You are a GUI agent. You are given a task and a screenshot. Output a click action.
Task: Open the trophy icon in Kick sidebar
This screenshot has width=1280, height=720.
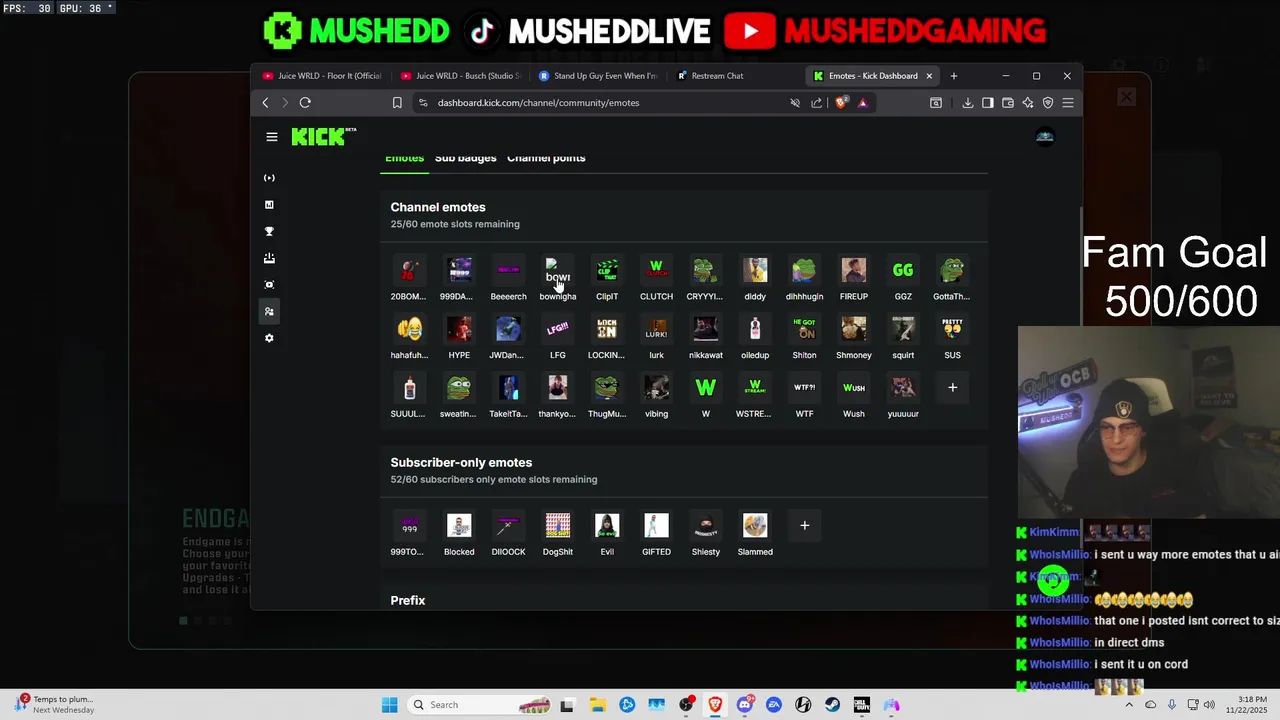(269, 231)
